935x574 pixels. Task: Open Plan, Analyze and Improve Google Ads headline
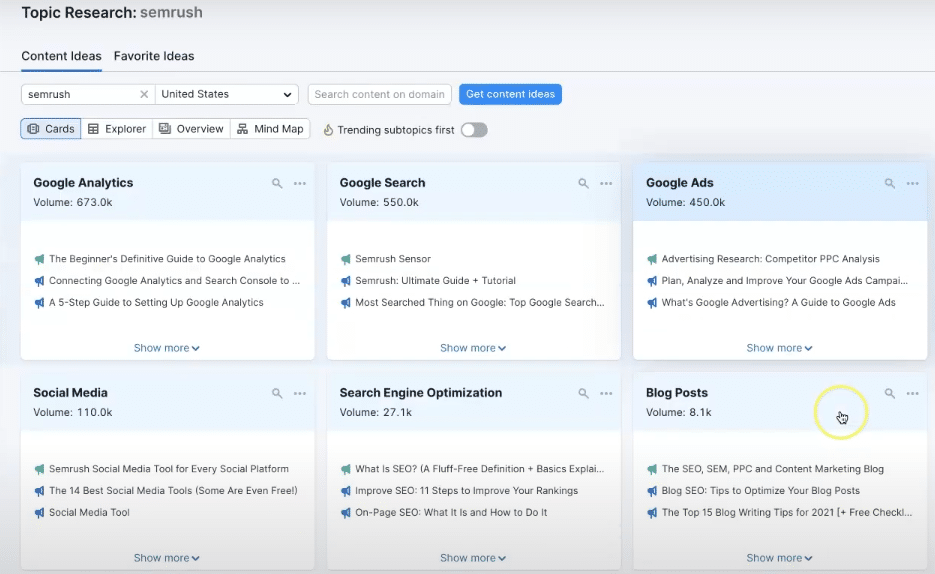pos(785,281)
